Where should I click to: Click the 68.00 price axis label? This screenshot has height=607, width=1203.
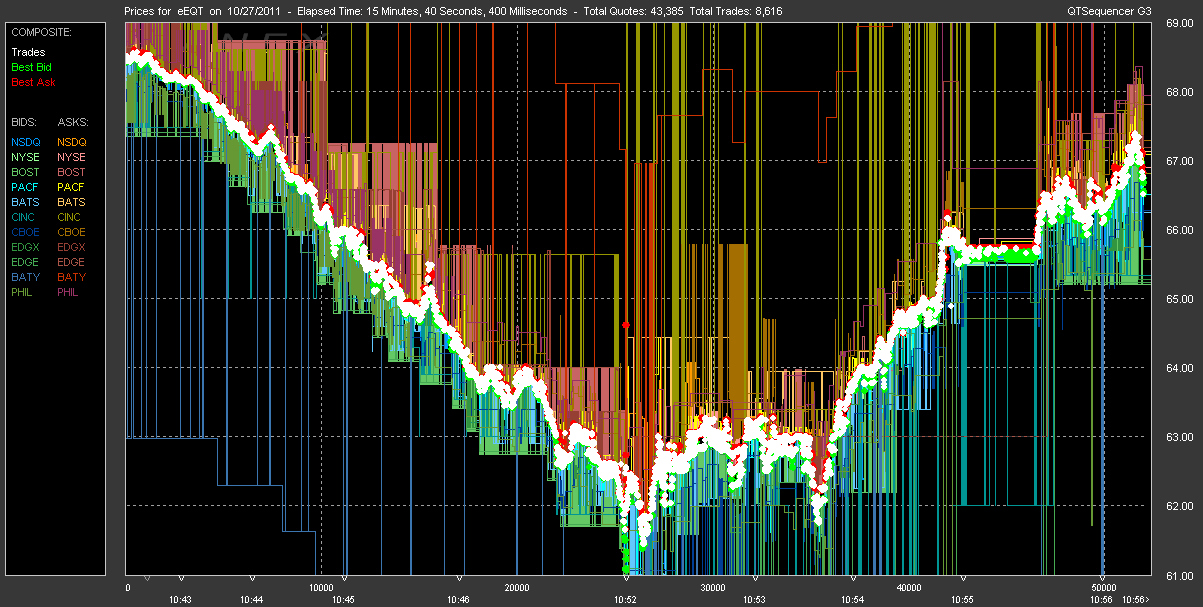point(1181,92)
